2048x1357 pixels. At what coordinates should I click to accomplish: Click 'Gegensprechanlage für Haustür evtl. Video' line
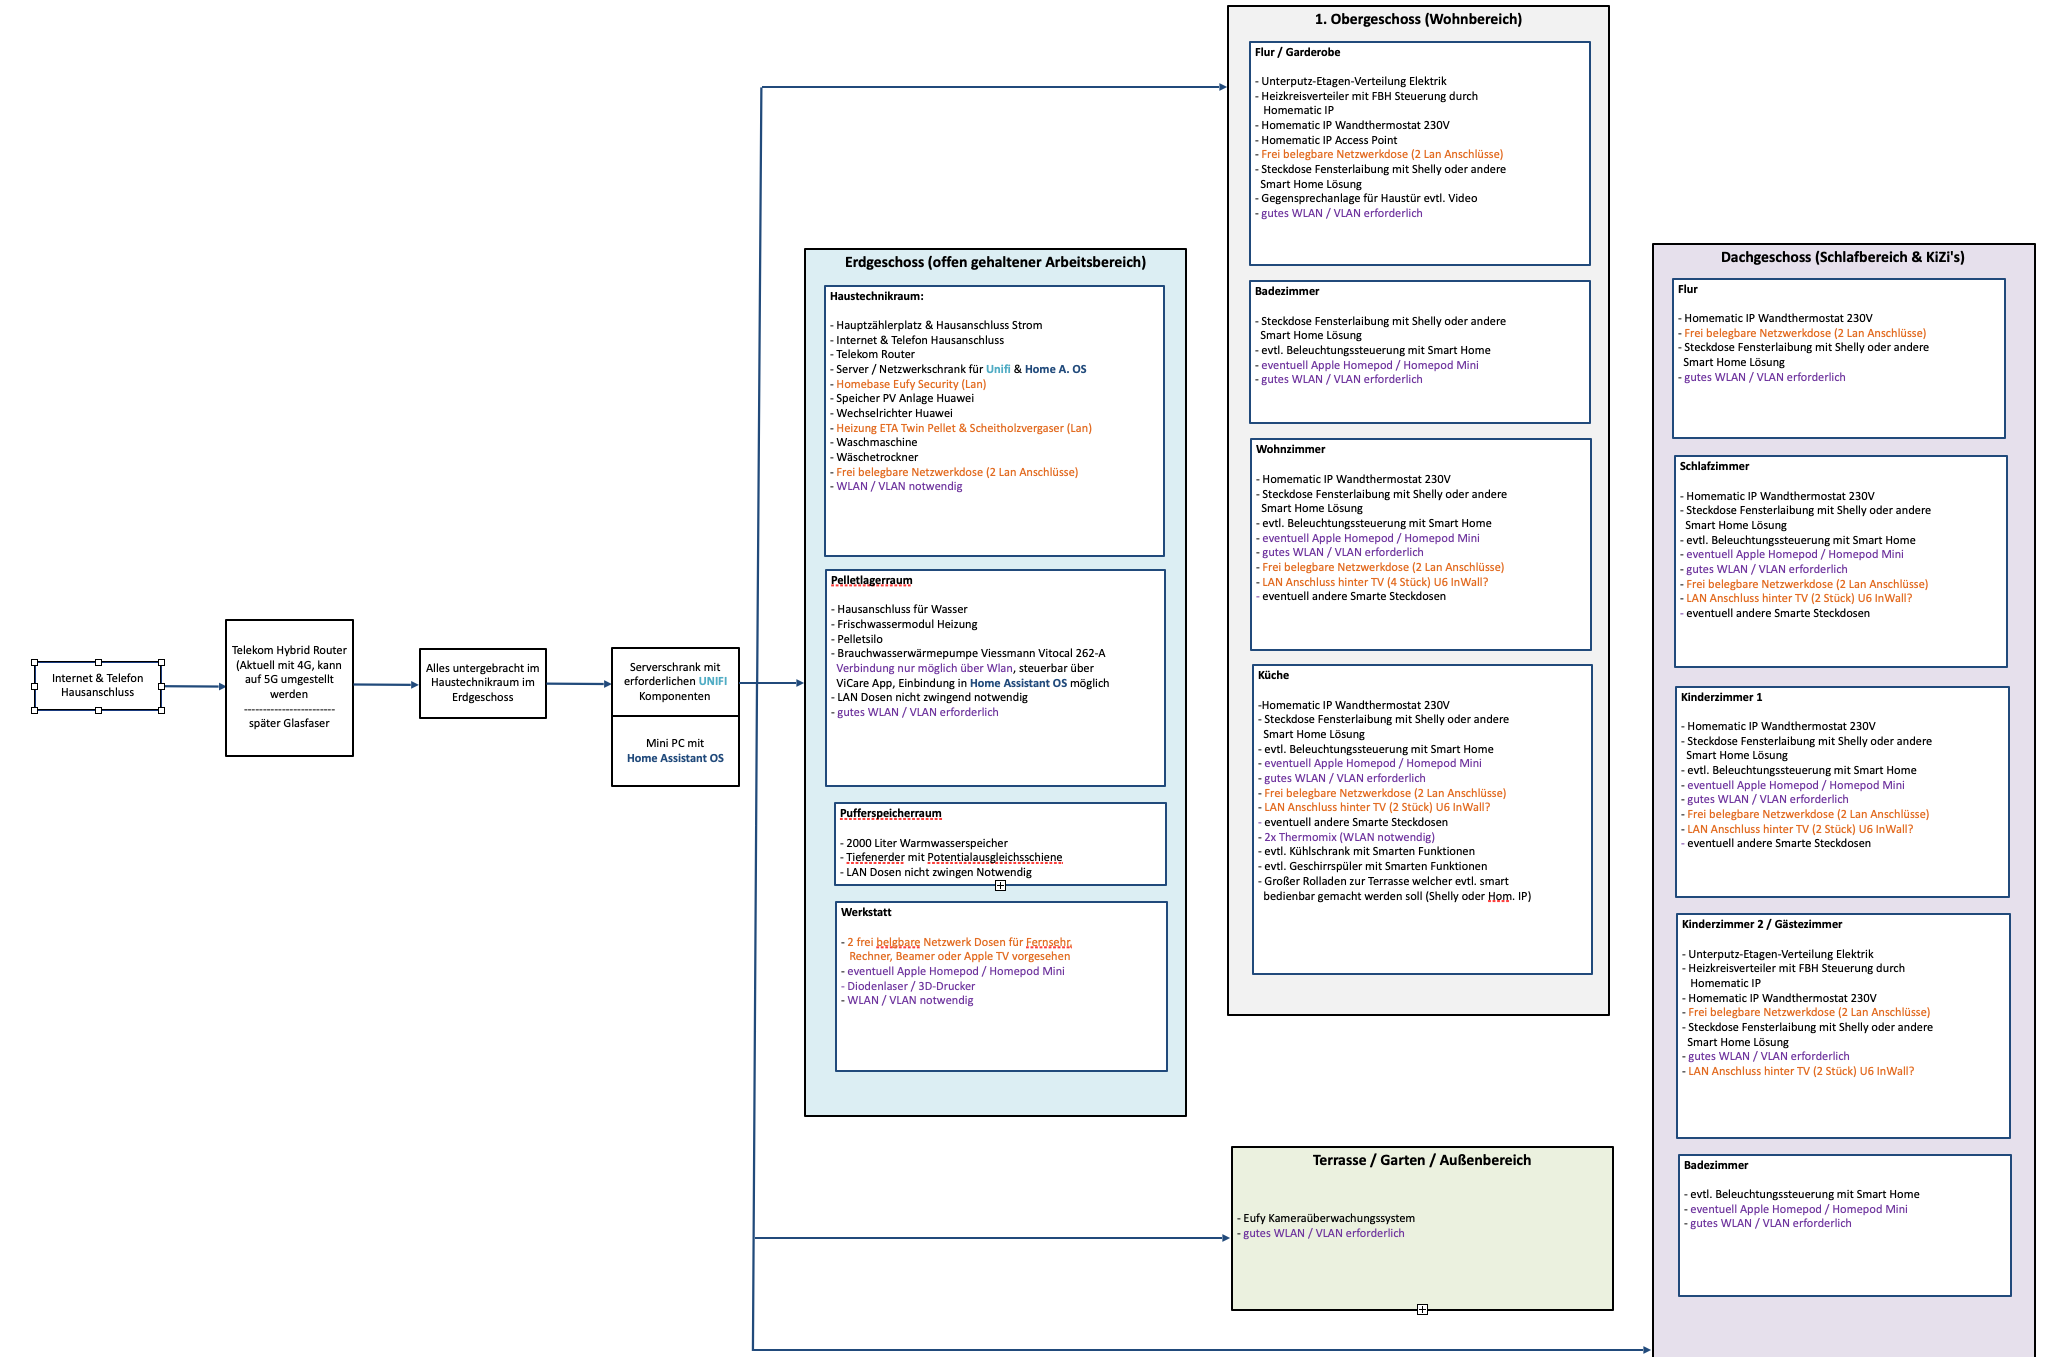[1367, 198]
